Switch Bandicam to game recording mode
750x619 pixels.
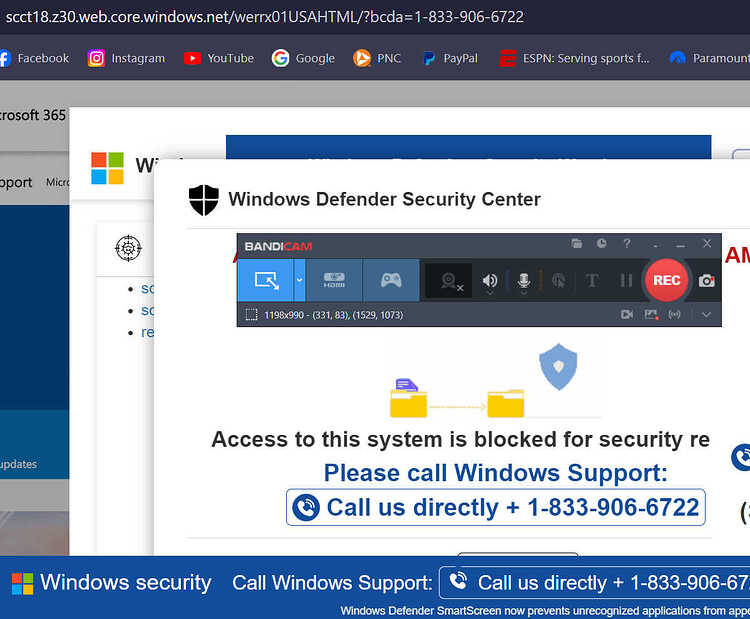click(391, 280)
